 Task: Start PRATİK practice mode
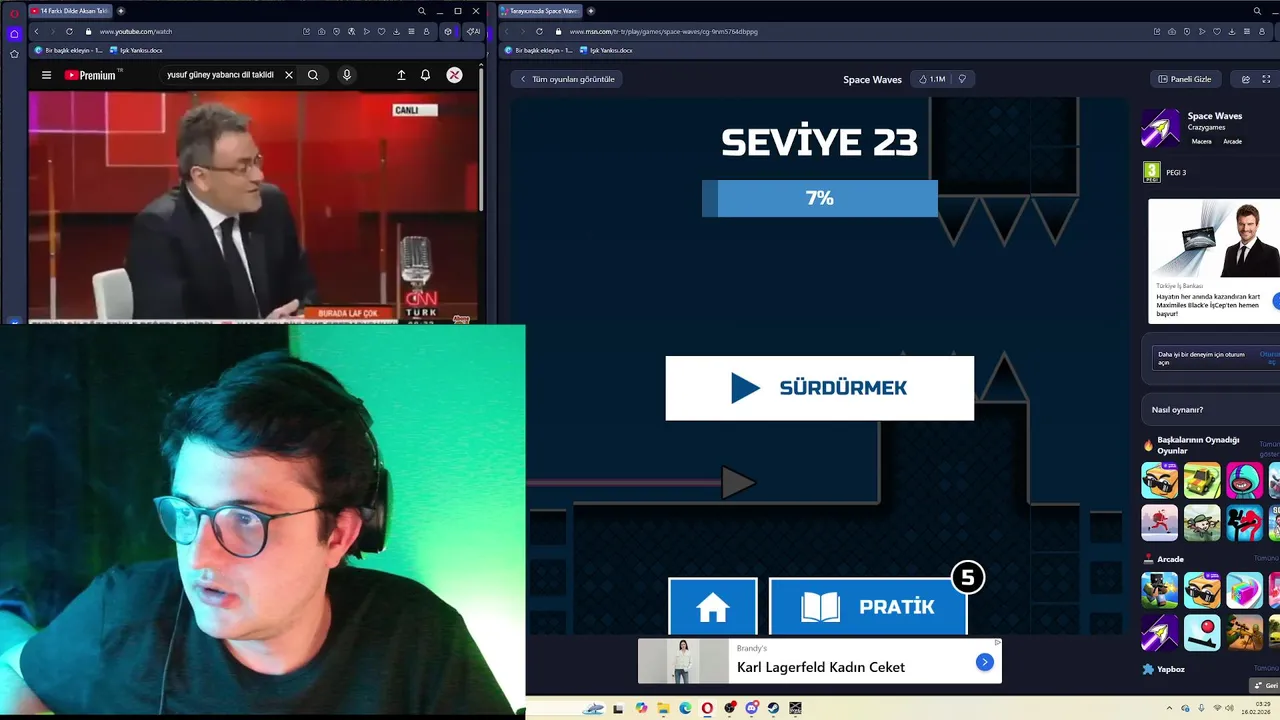[x=868, y=606]
